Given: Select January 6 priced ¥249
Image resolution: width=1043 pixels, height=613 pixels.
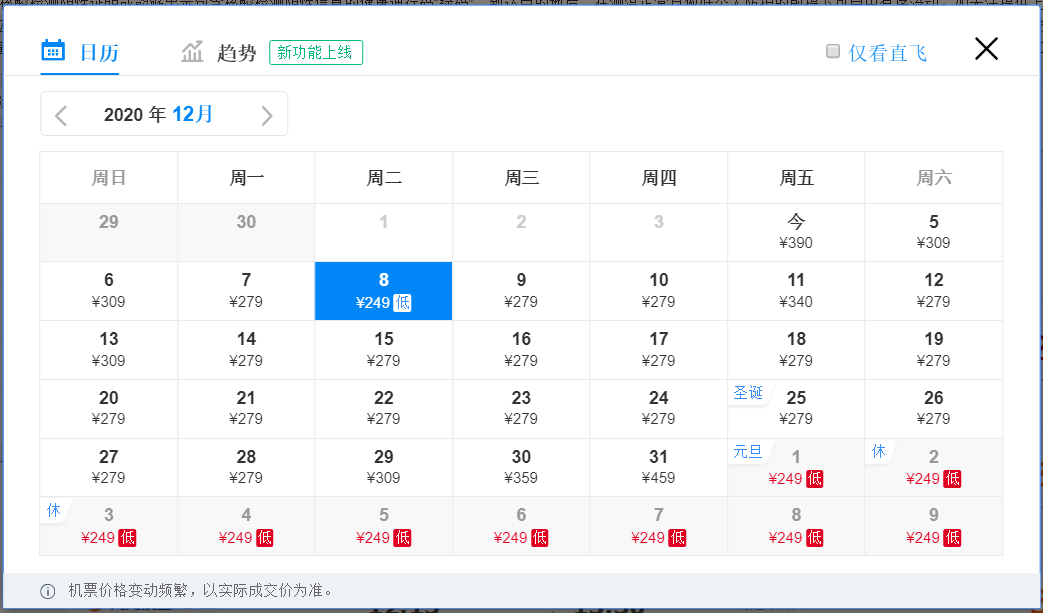Looking at the screenshot, I should 522,526.
